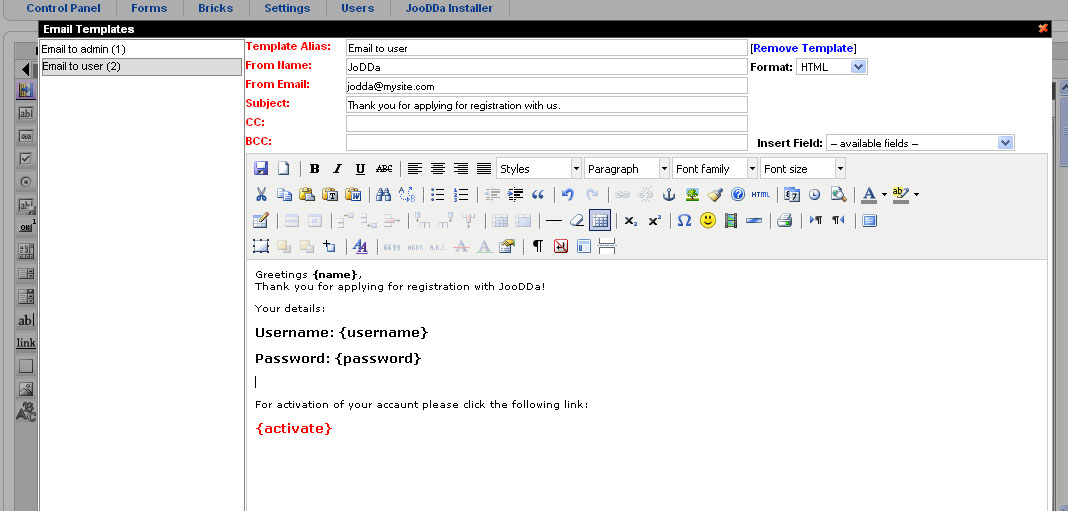Click the CC input field

pos(546,123)
